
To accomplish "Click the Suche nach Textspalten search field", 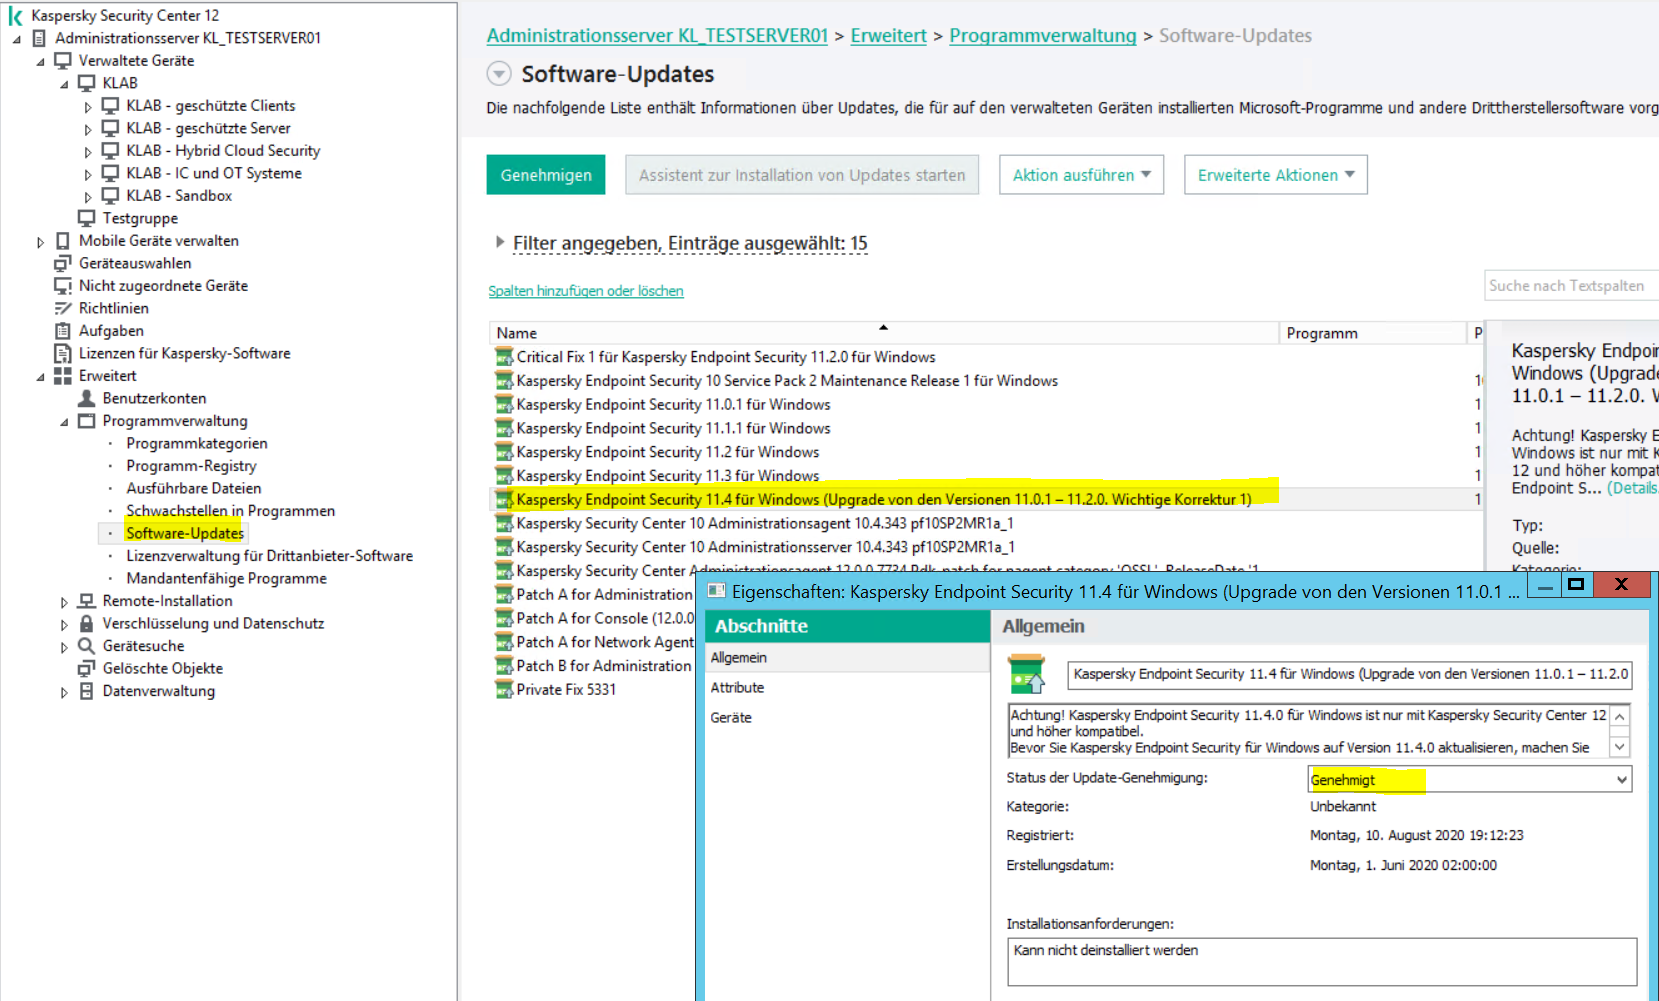I will [x=1570, y=286].
